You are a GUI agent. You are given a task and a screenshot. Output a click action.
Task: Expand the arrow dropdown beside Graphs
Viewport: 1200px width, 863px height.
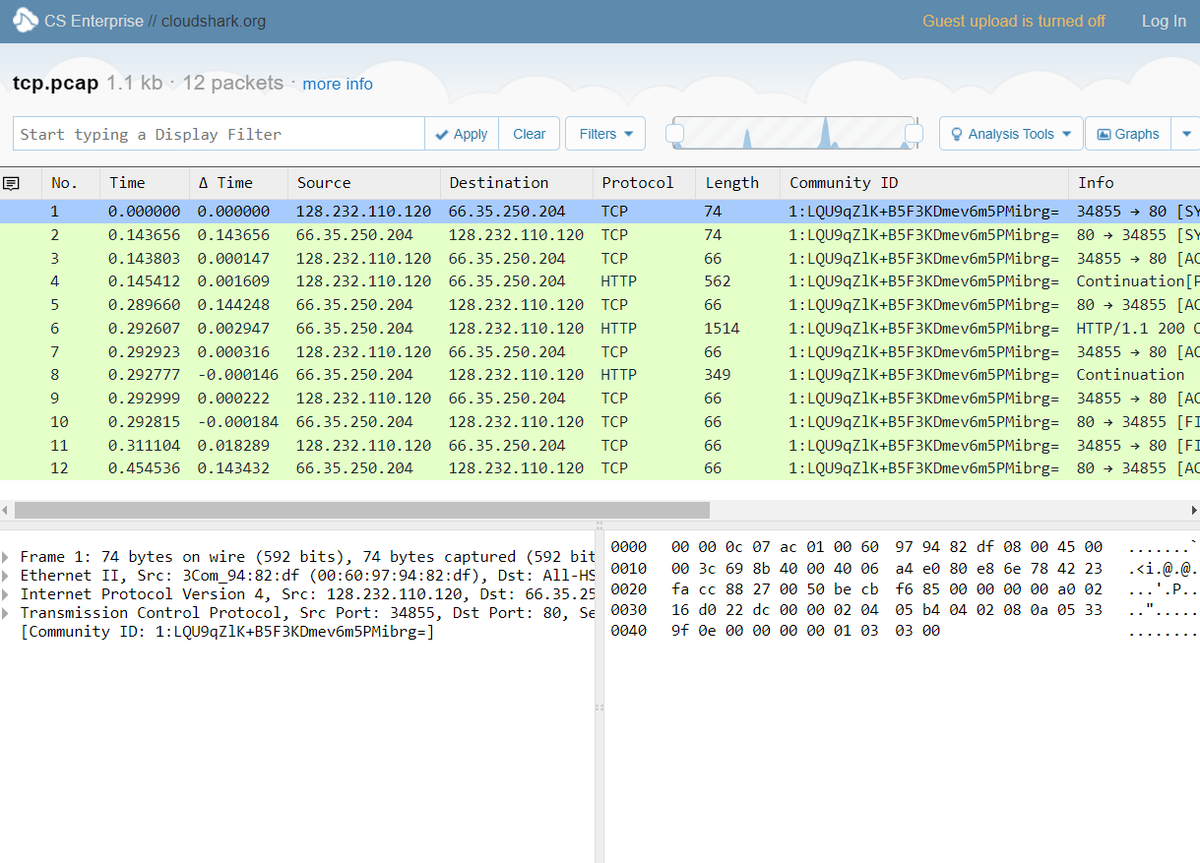1186,134
